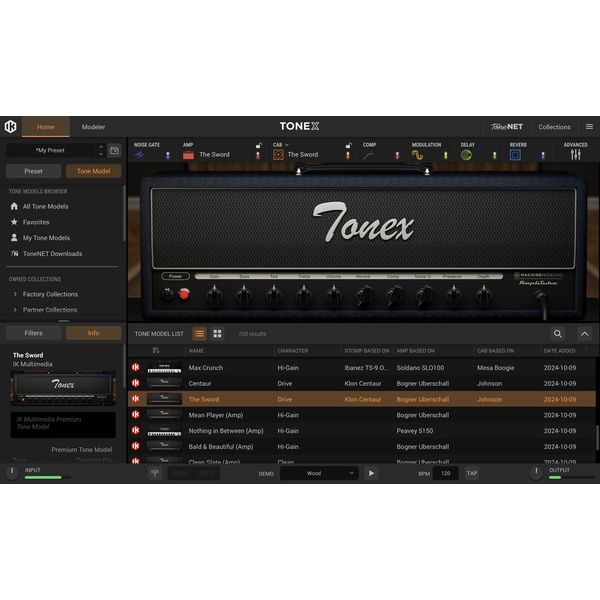
Task: Collapse the tone model list panel
Action: coord(585,334)
